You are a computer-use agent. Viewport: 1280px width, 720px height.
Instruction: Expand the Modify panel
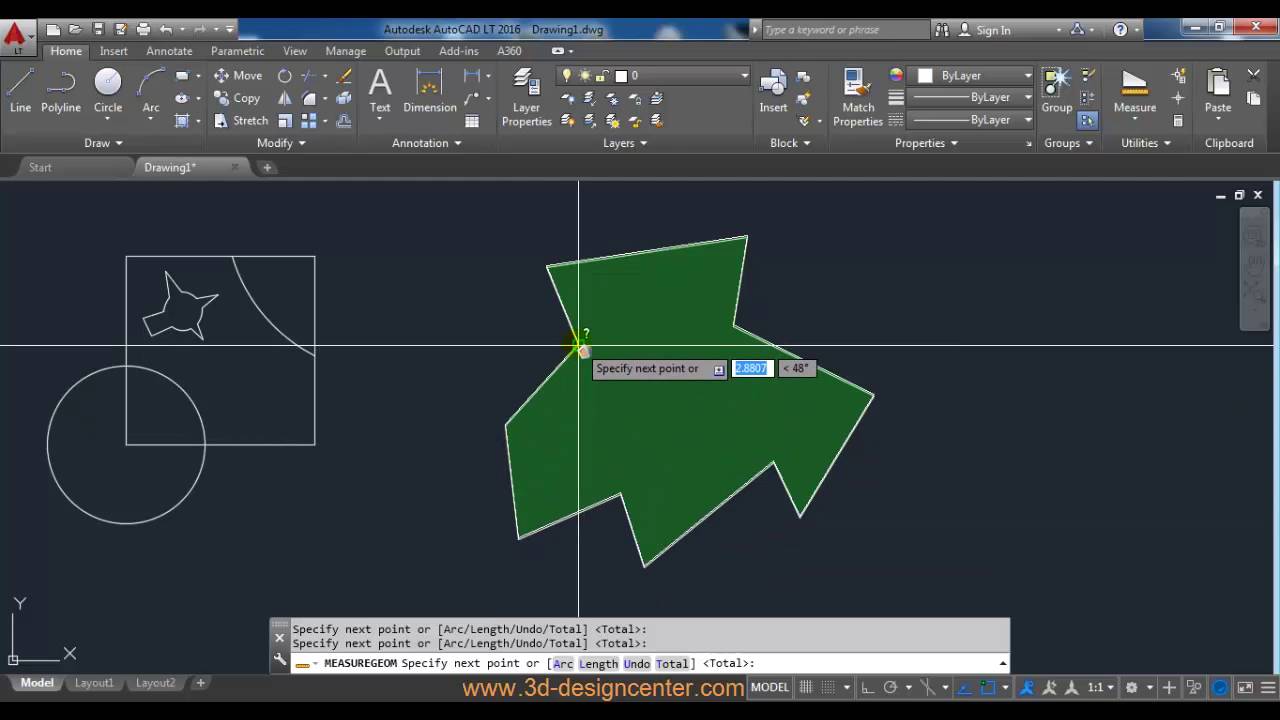pos(281,143)
